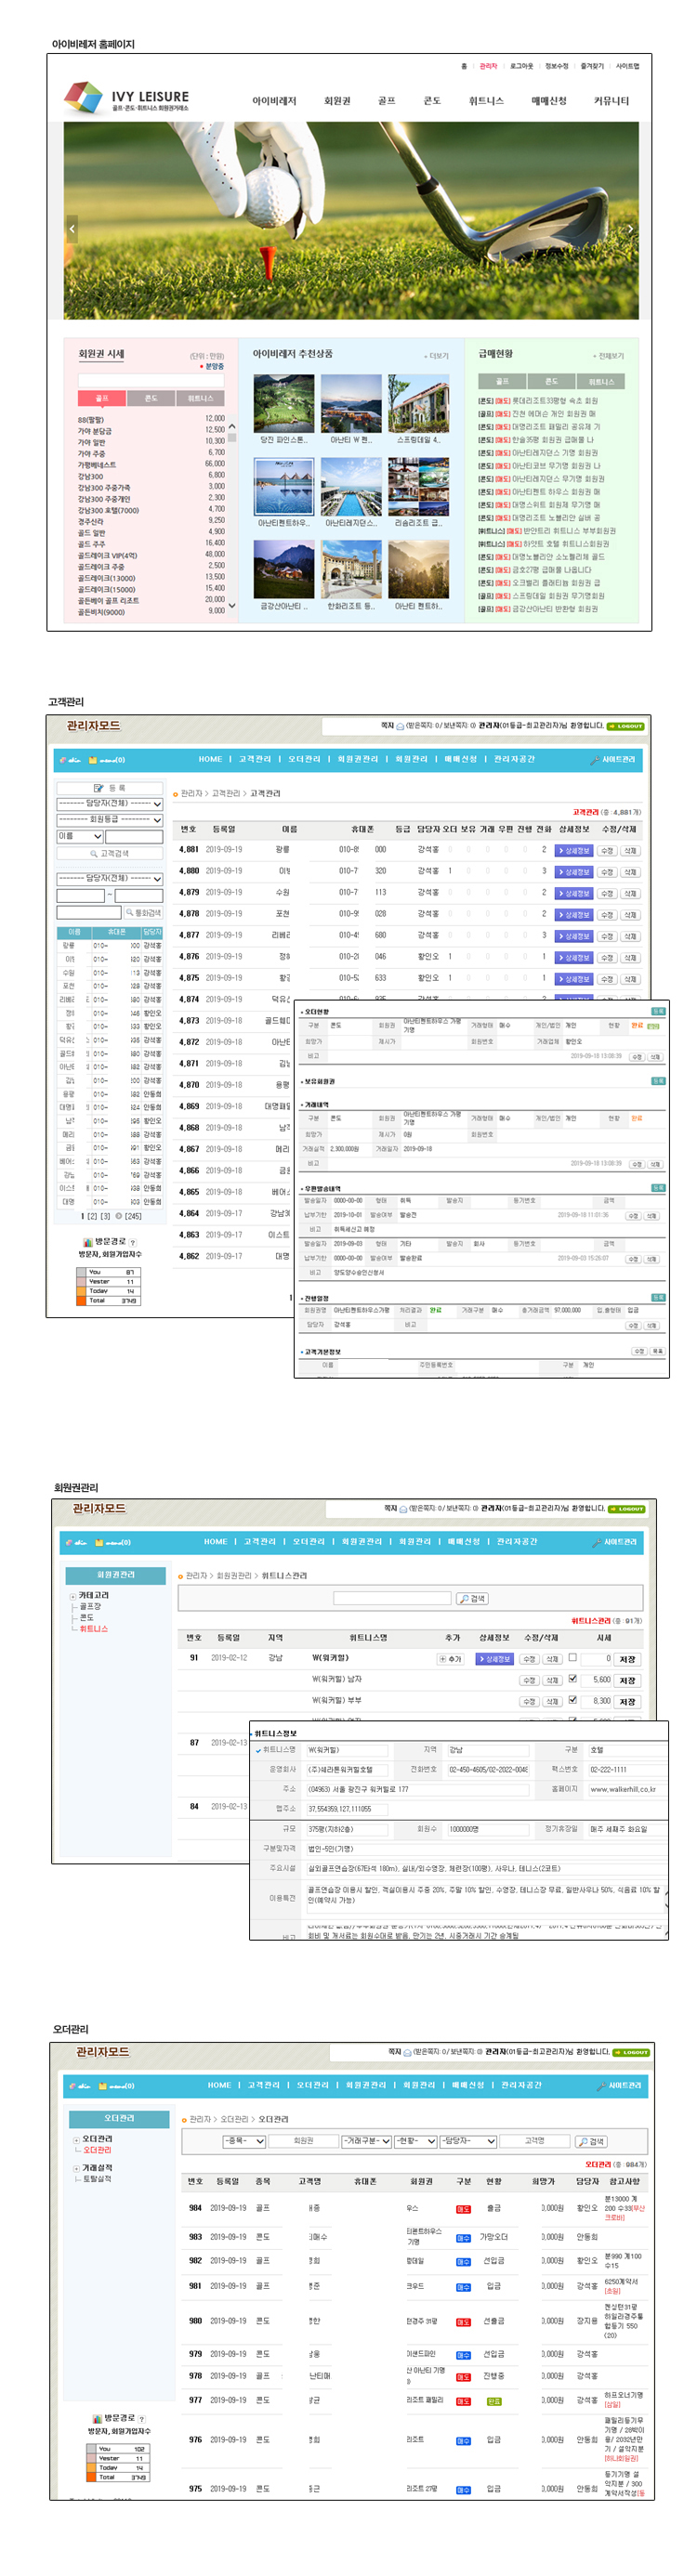Viewport: 697px width, 2576px height.
Task: Expand 거래실적 tree node in sidebar
Action: pos(77,2168)
